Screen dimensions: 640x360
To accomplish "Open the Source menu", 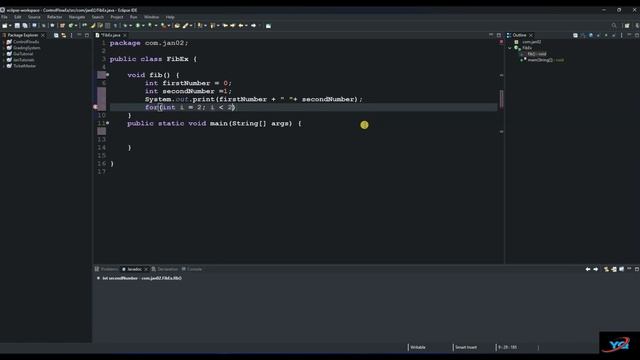I will [34, 17].
